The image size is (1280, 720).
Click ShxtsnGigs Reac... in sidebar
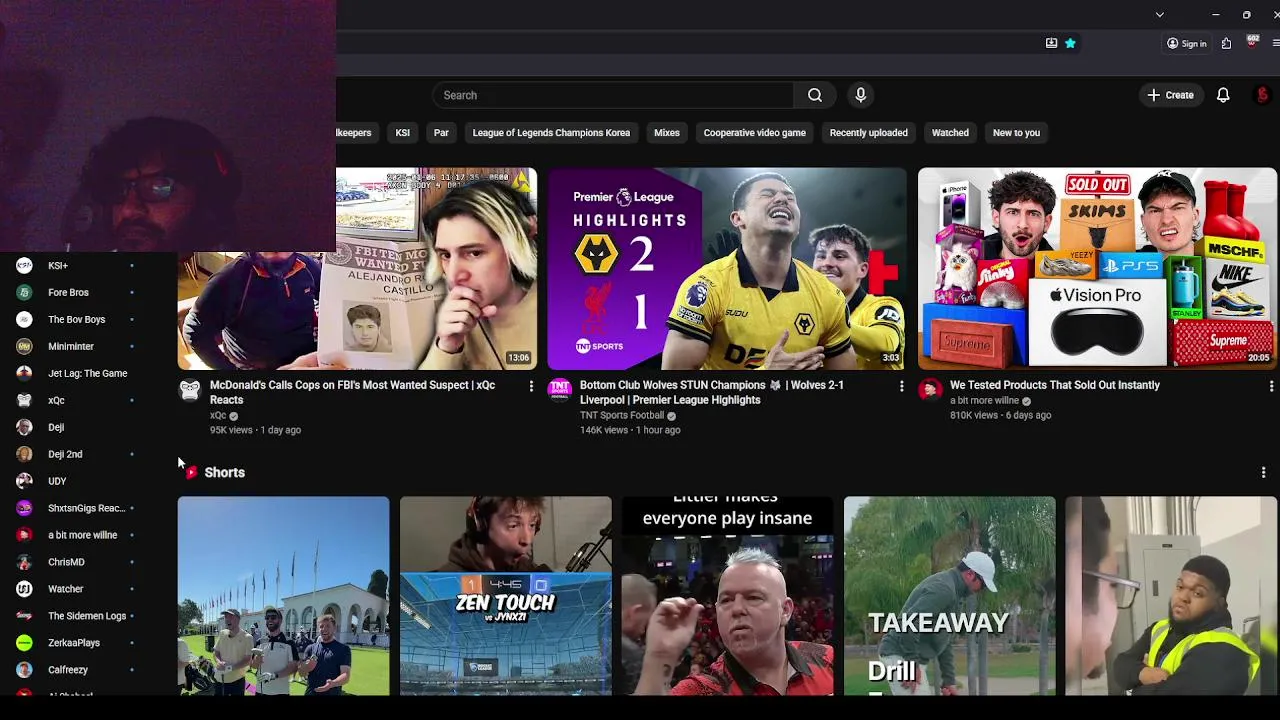86,508
